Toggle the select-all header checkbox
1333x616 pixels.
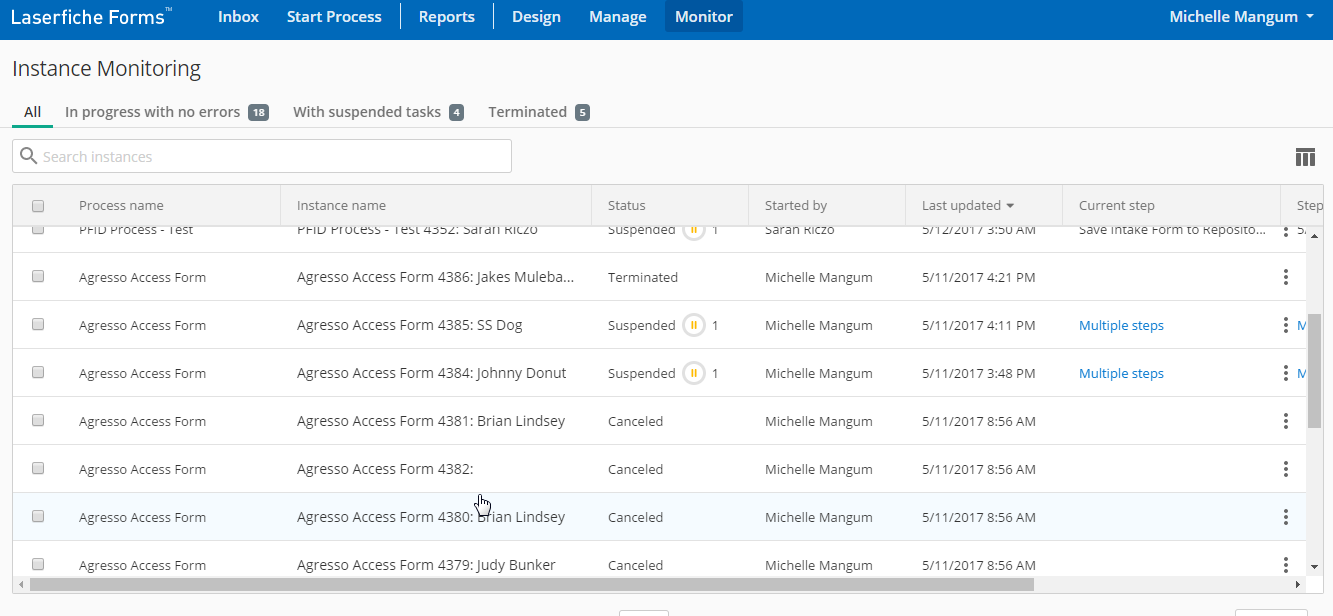(38, 206)
